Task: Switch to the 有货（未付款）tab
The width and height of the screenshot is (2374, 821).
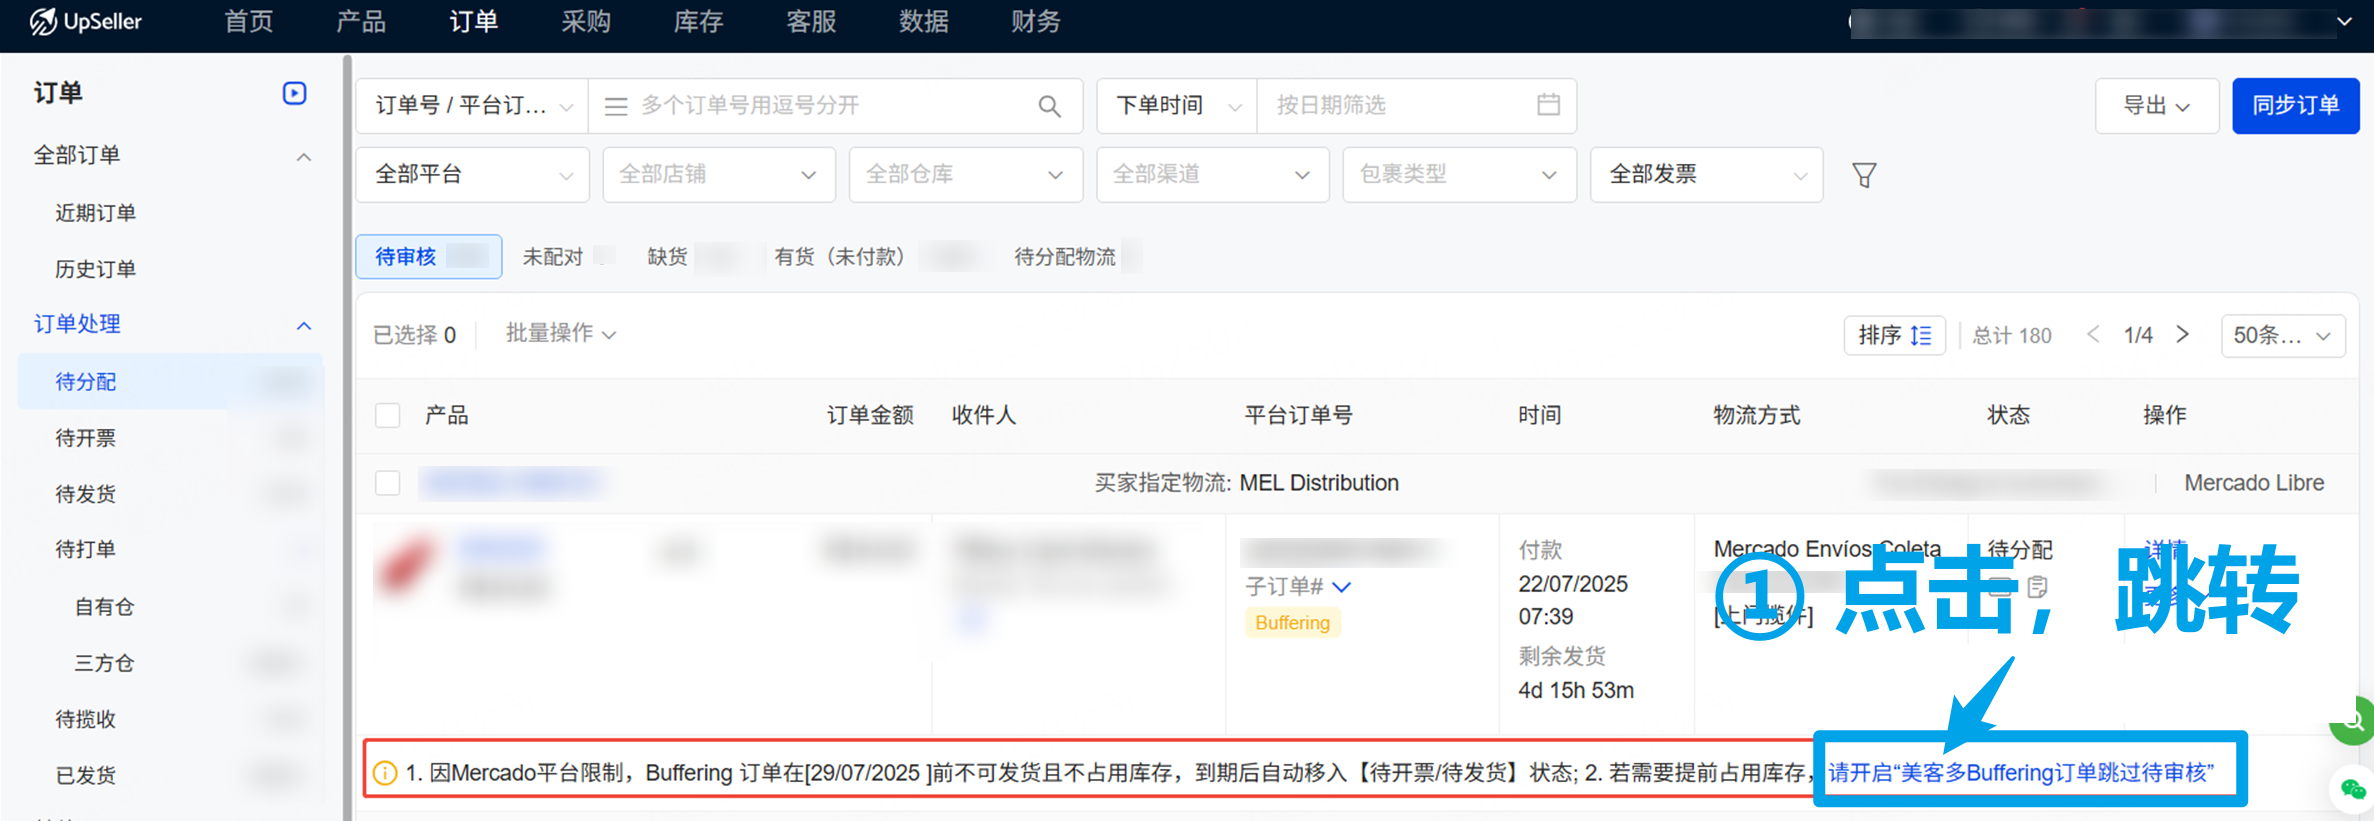Action: (840, 257)
